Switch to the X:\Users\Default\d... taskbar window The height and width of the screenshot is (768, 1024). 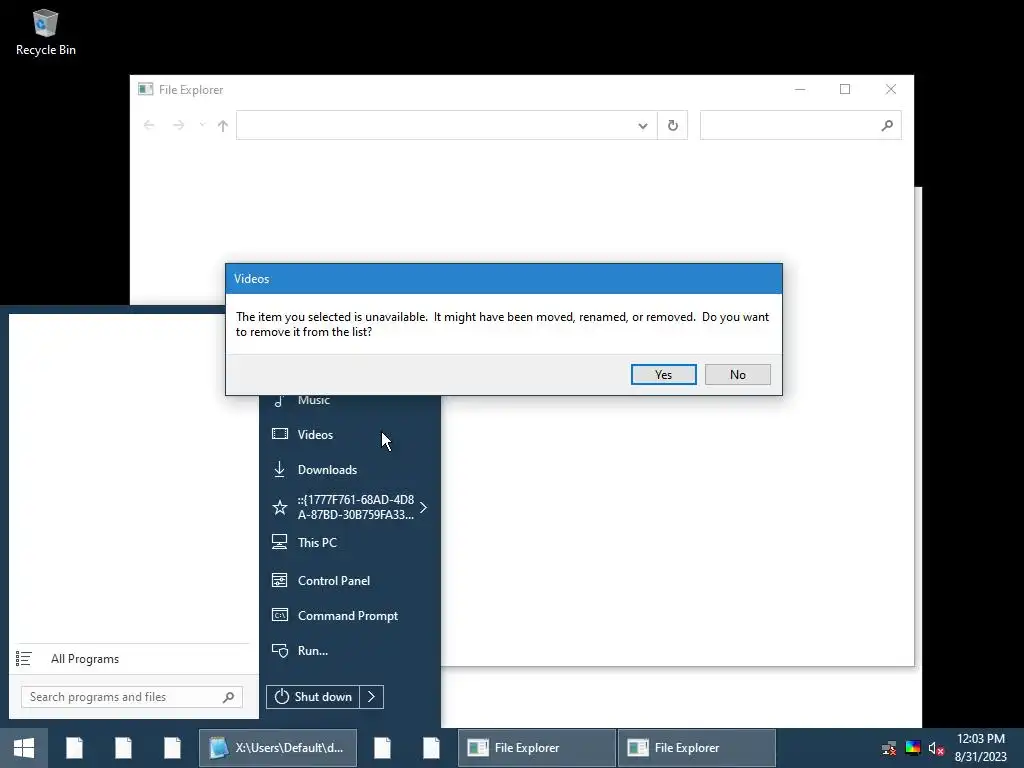pos(278,748)
